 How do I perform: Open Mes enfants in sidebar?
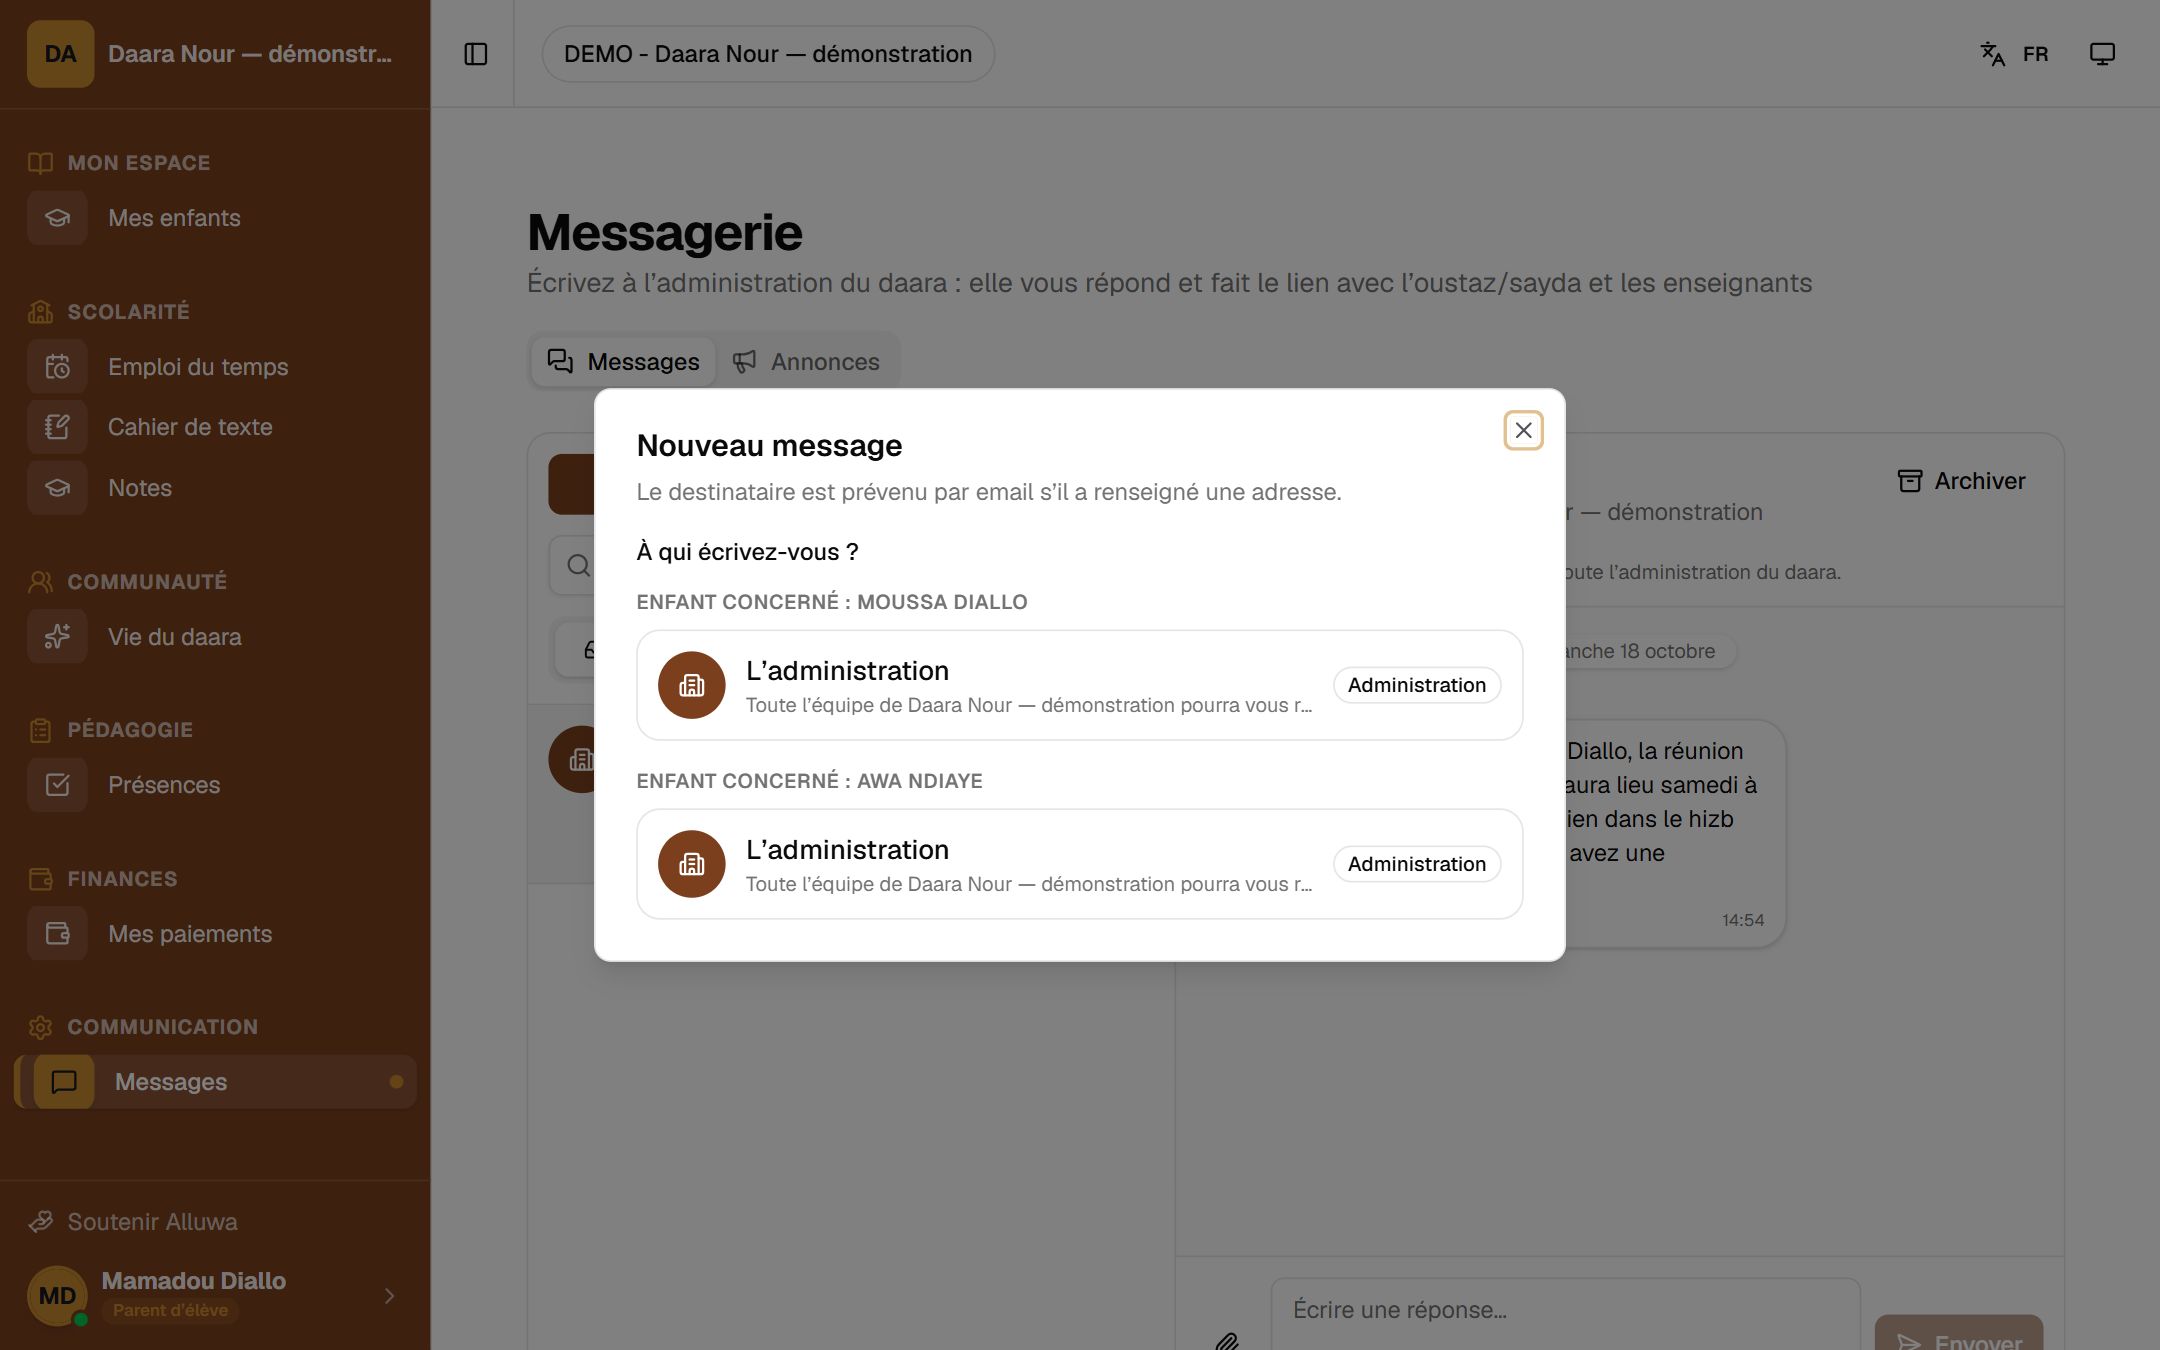pos(215,218)
